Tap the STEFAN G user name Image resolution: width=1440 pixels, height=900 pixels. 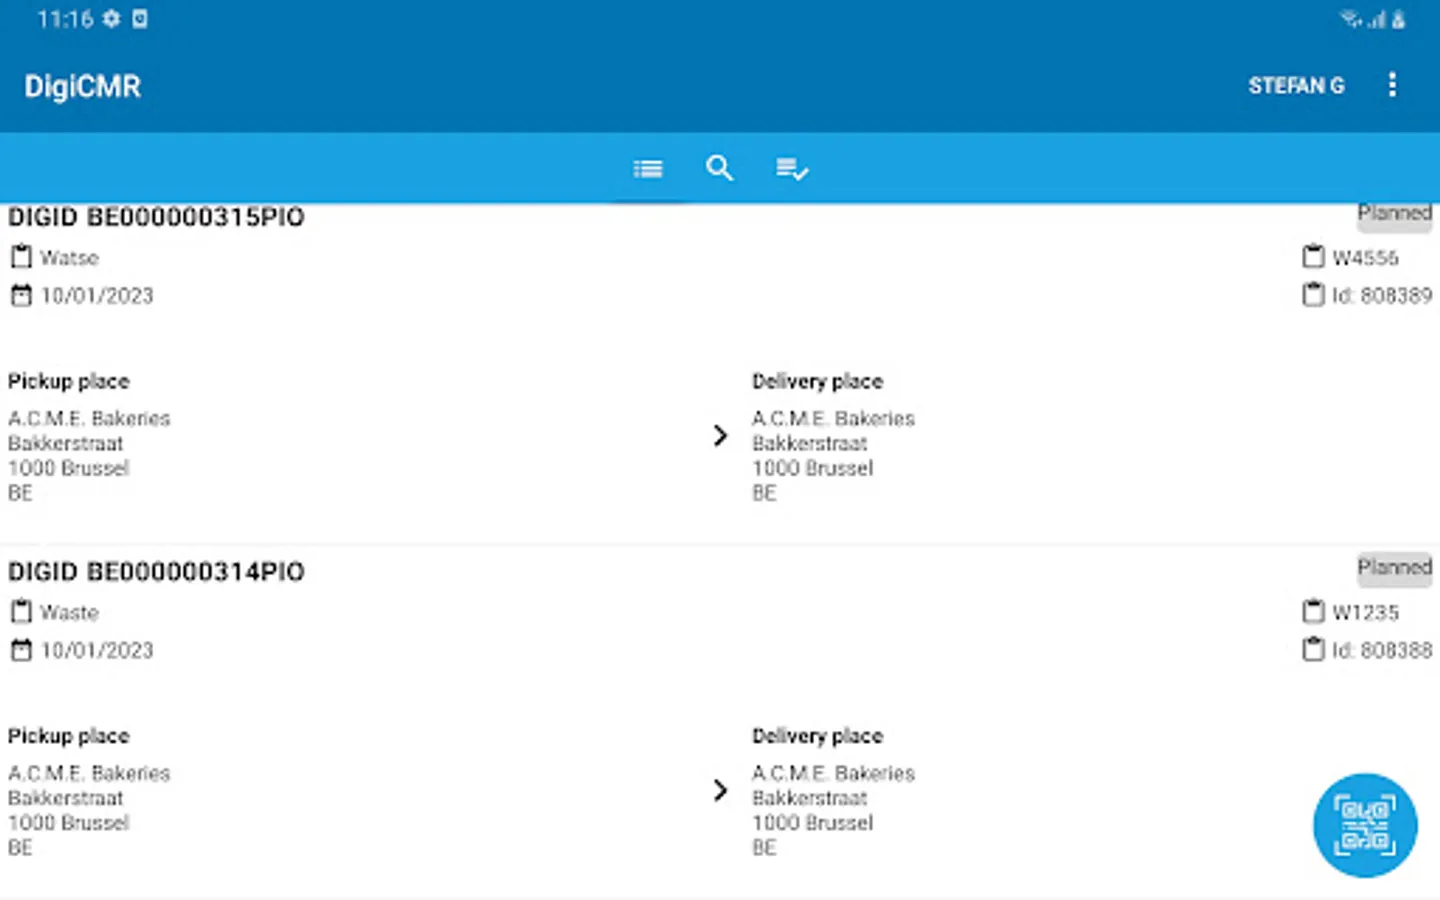[1295, 86]
